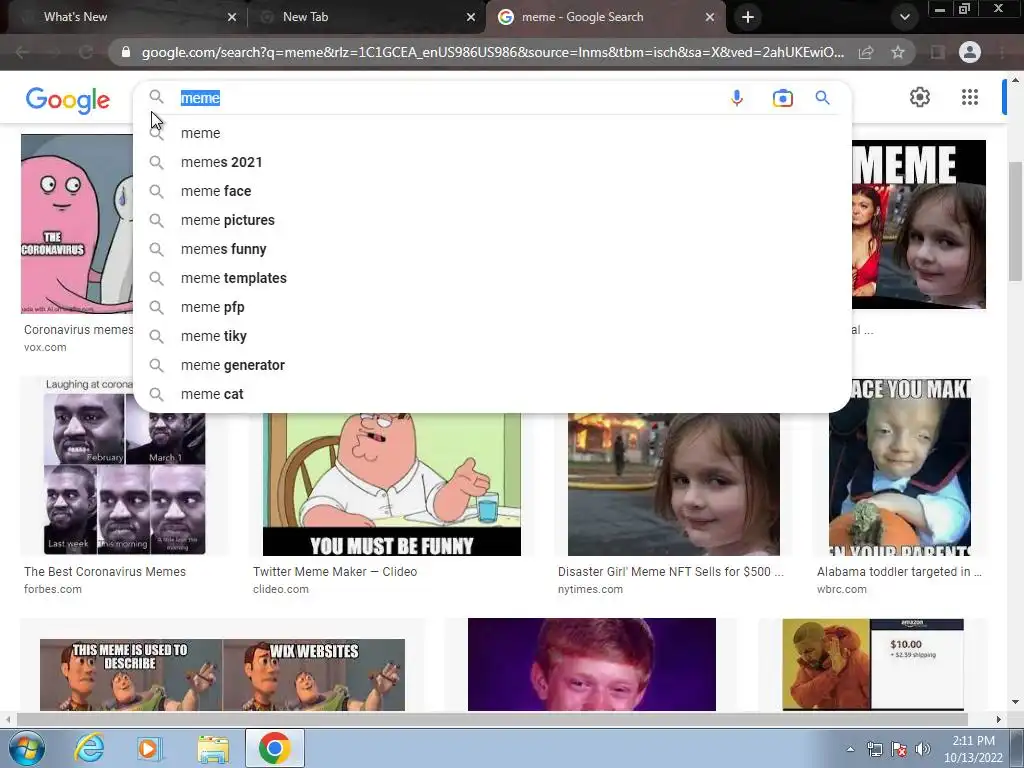The width and height of the screenshot is (1024, 768).
Task: Visit nytimes.com source link
Action: click(590, 589)
